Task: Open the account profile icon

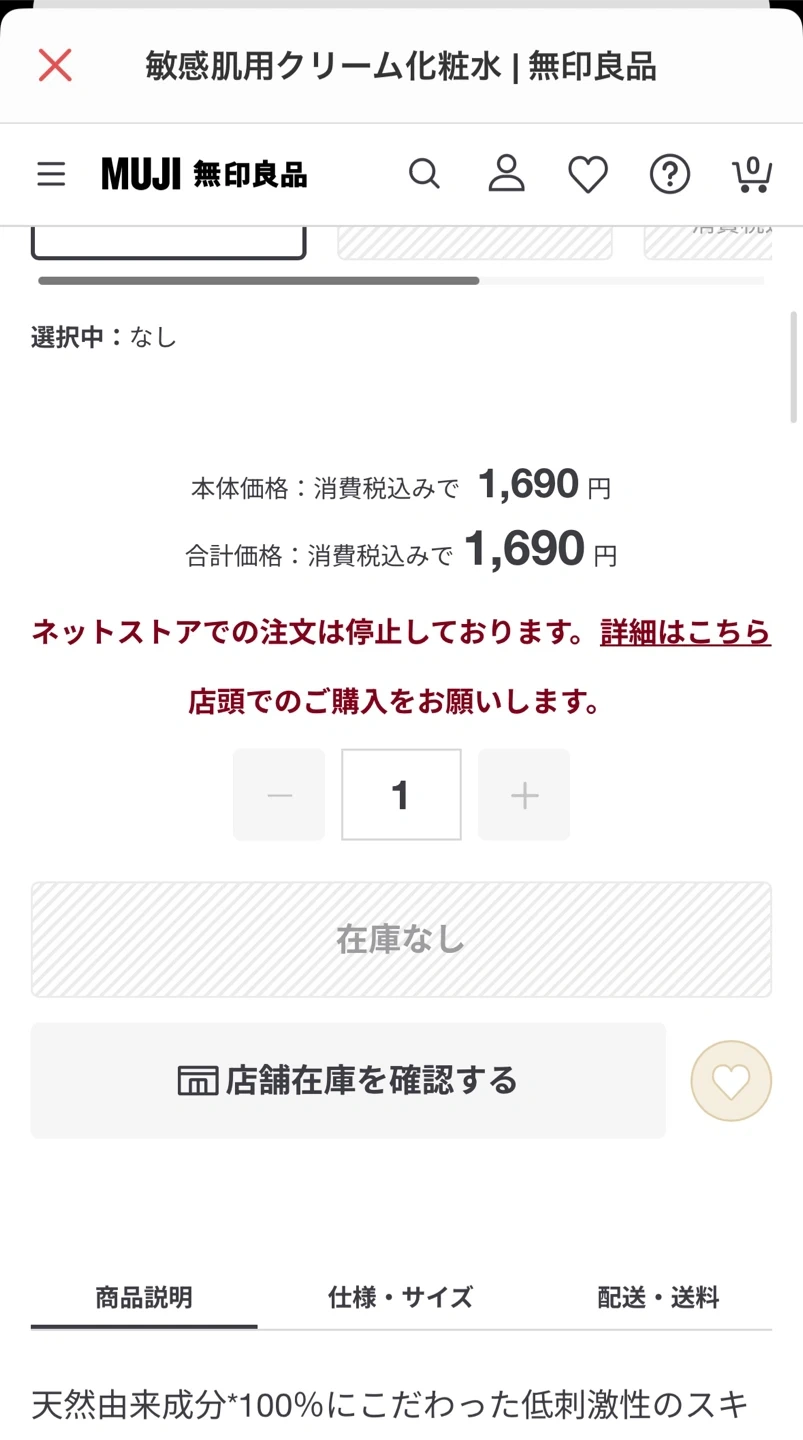Action: (506, 174)
